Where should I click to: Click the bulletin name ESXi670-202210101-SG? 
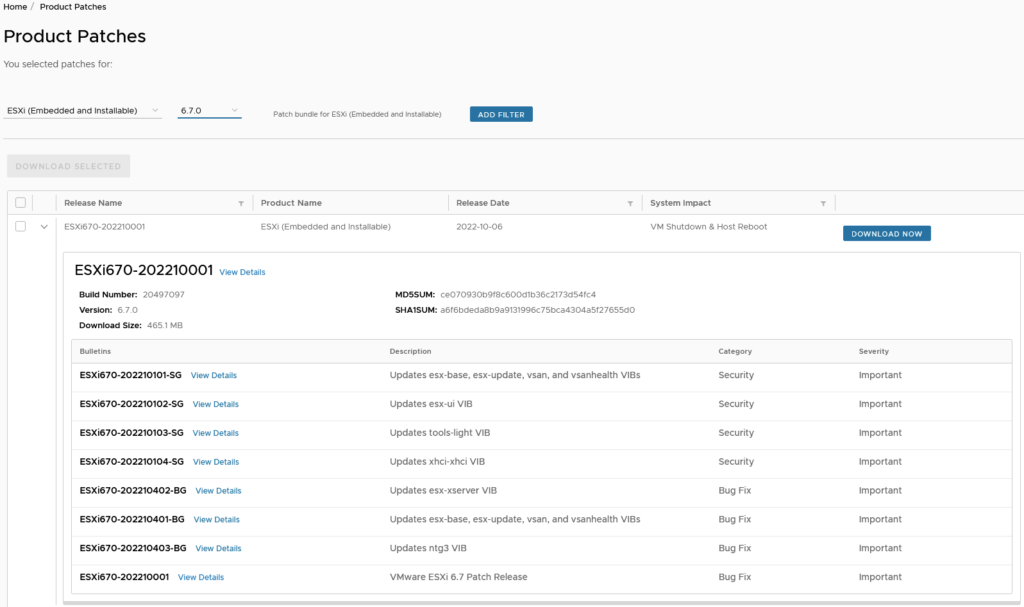131,375
